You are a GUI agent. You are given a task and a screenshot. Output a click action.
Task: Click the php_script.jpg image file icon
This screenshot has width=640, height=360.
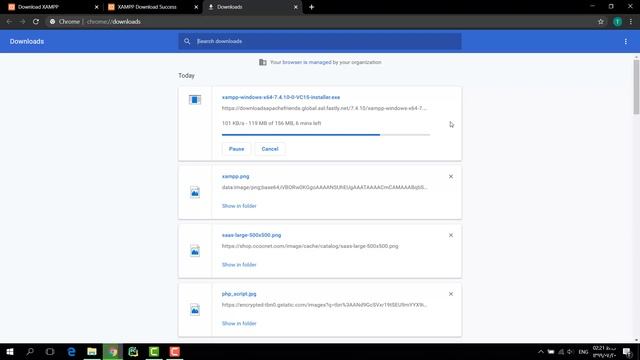click(x=195, y=309)
